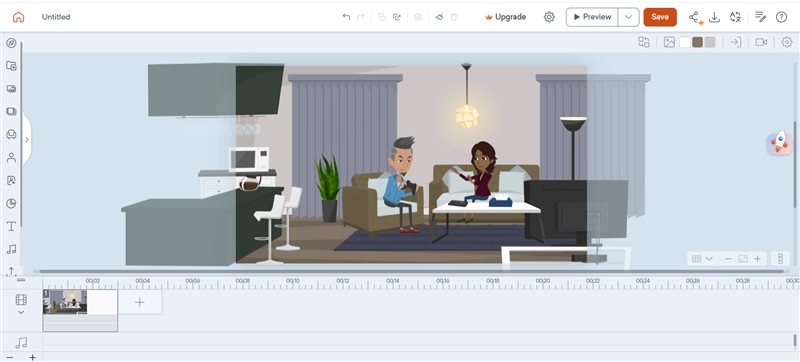Viewport: 800px width, 362px height.
Task: Zoom out the stage with the minus button
Action: click(728, 259)
